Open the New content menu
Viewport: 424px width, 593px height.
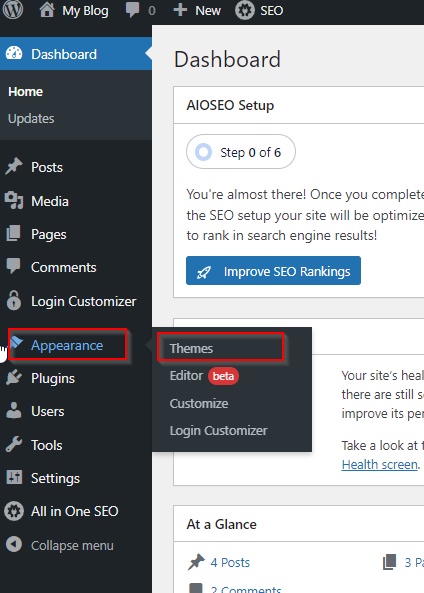coord(208,11)
